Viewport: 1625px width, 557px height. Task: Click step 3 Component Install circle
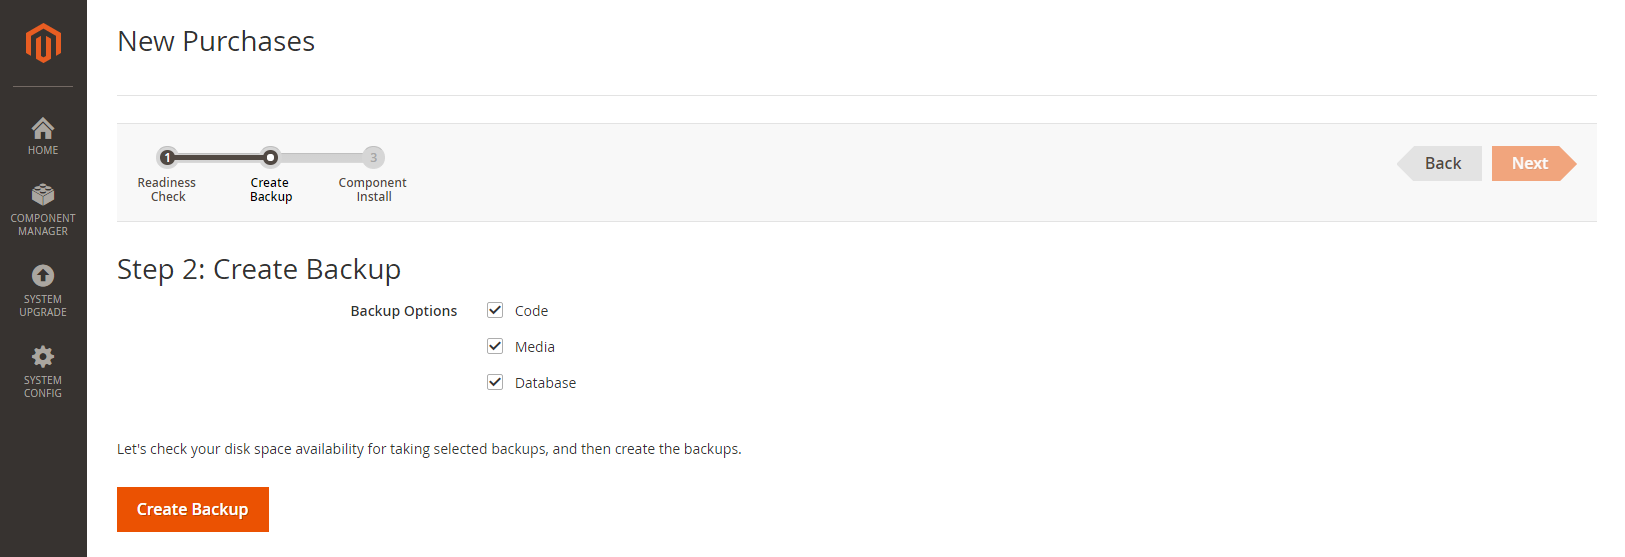point(373,157)
